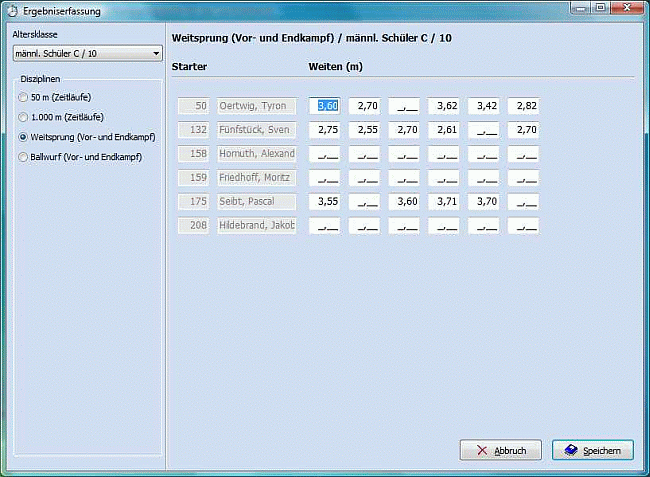Click the red X icon on Abbruch

481,451
